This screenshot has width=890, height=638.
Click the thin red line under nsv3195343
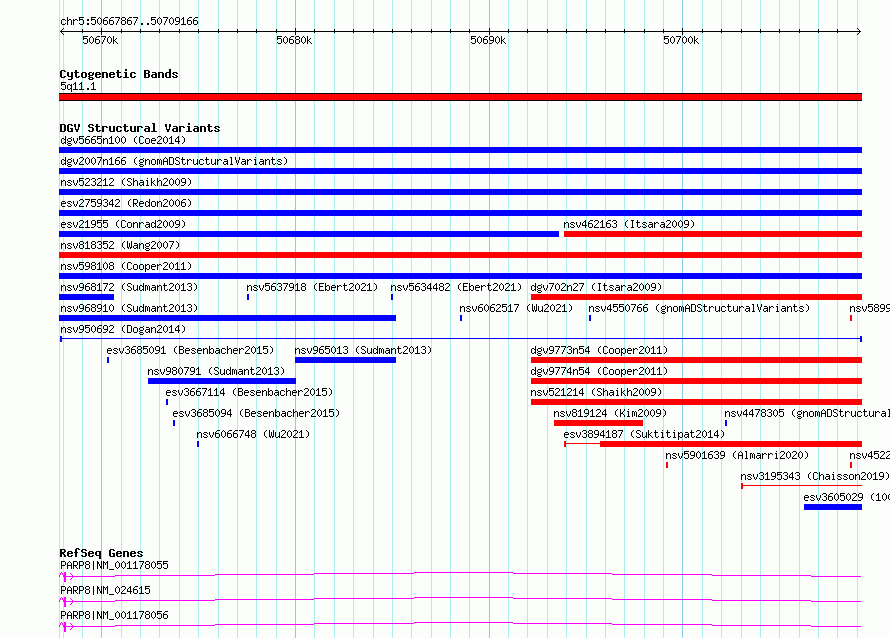click(x=801, y=486)
